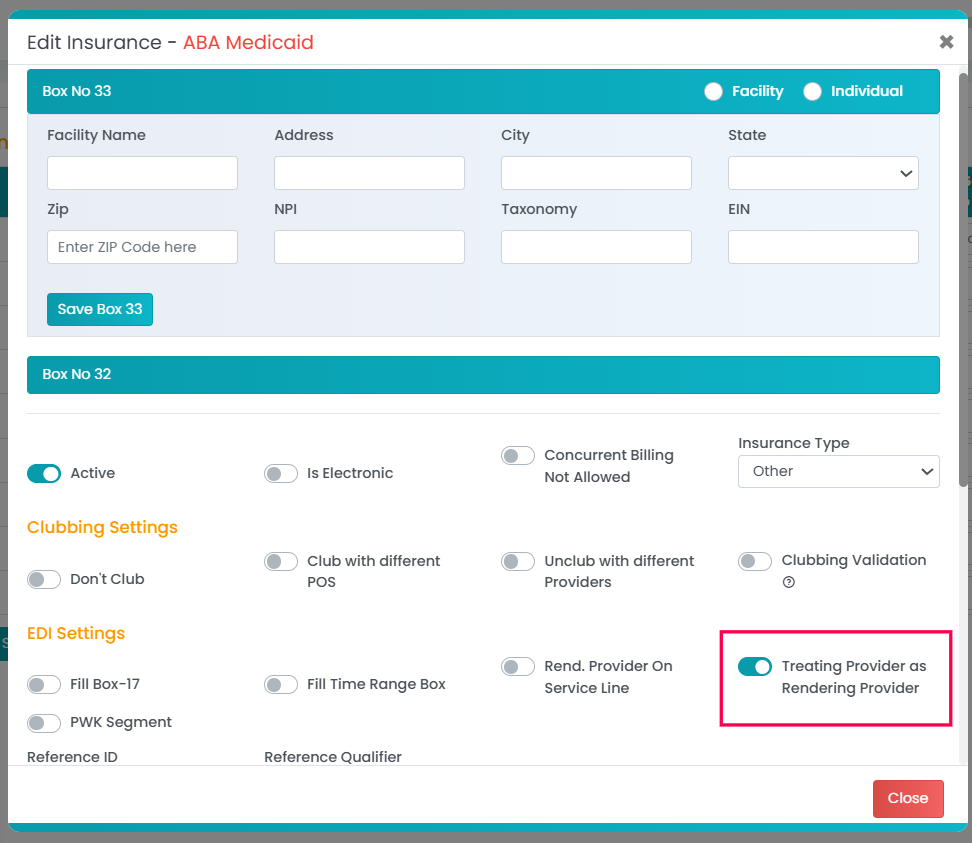Expand the Box No 32 section
Image resolution: width=972 pixels, height=843 pixels.
pos(483,374)
